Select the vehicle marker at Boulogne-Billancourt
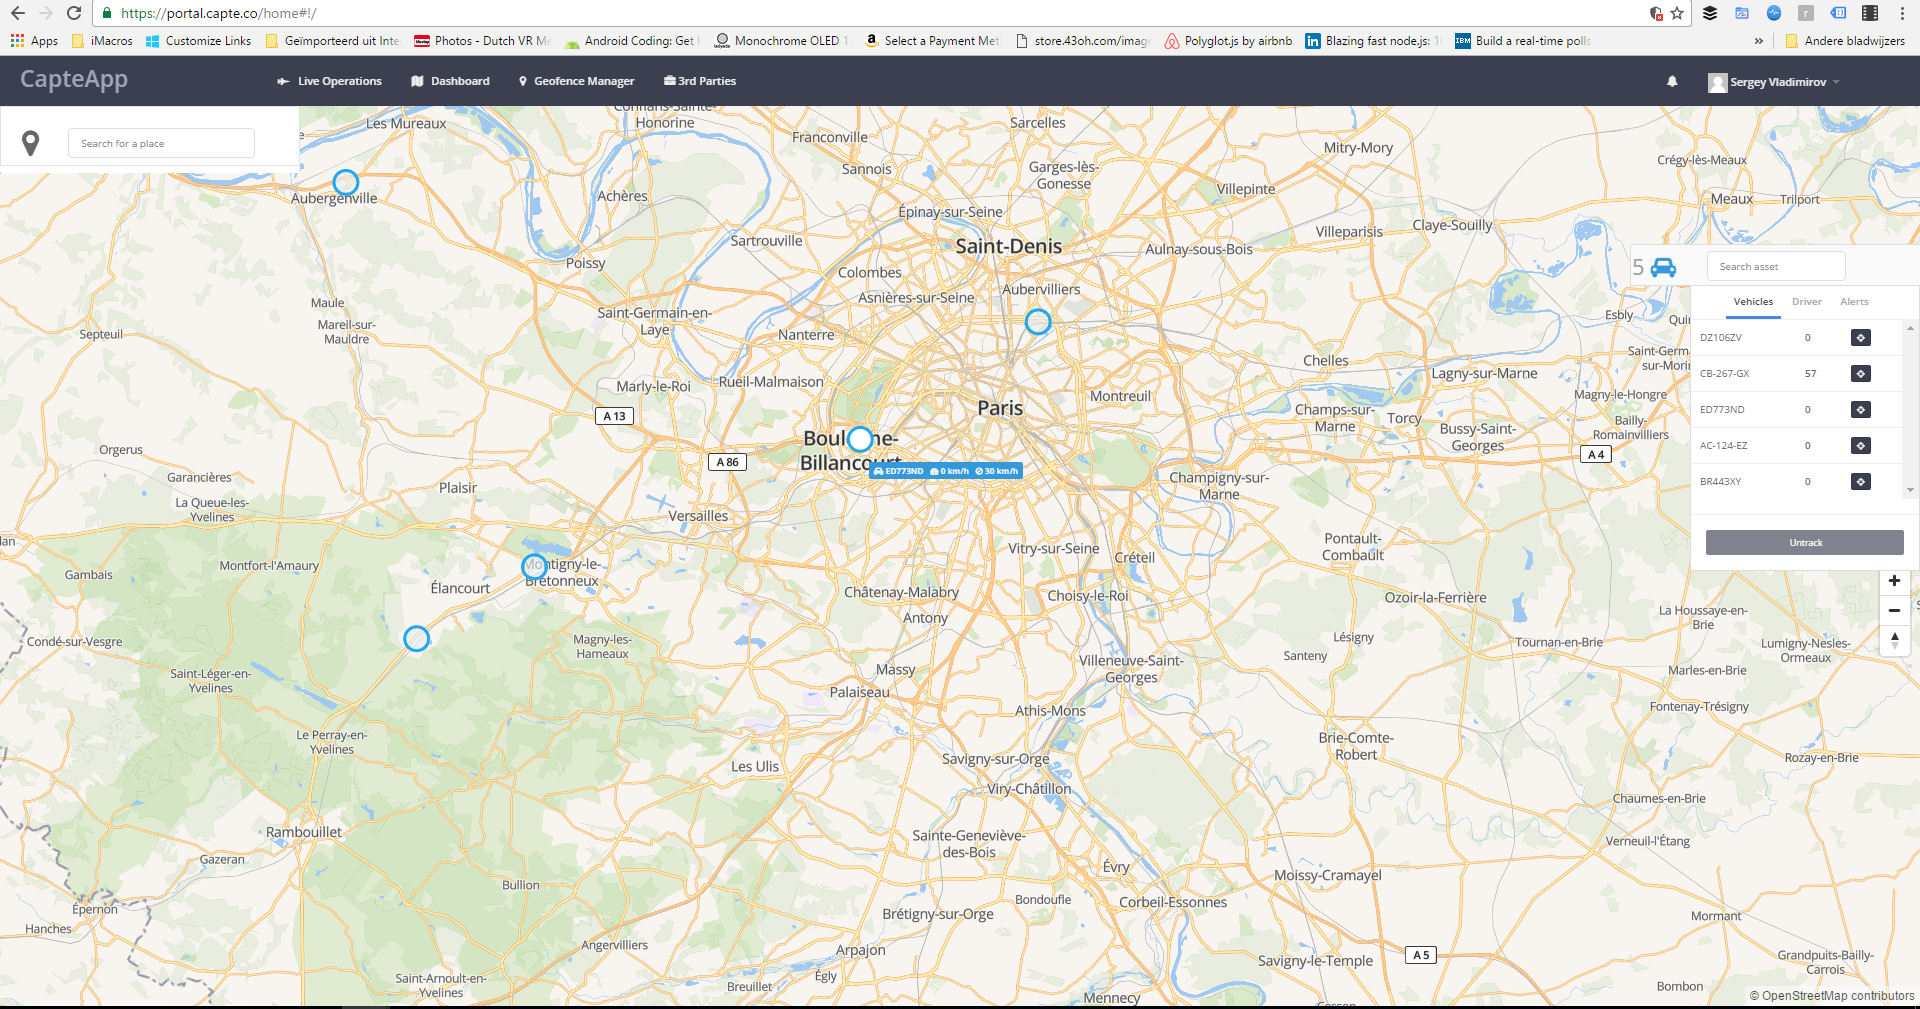This screenshot has width=1920, height=1009. click(860, 439)
